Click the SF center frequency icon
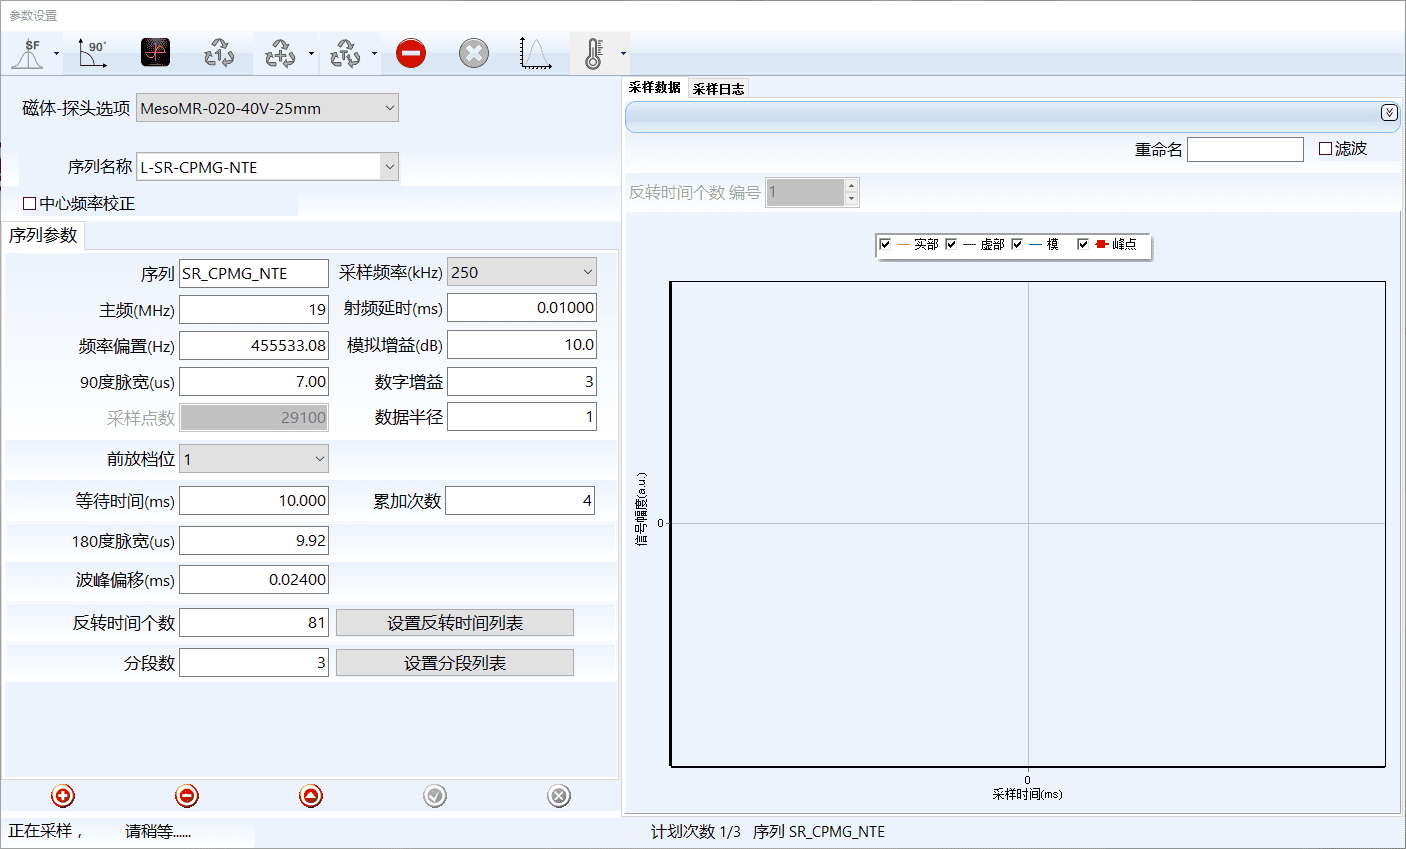The width and height of the screenshot is (1406, 849). pos(28,53)
